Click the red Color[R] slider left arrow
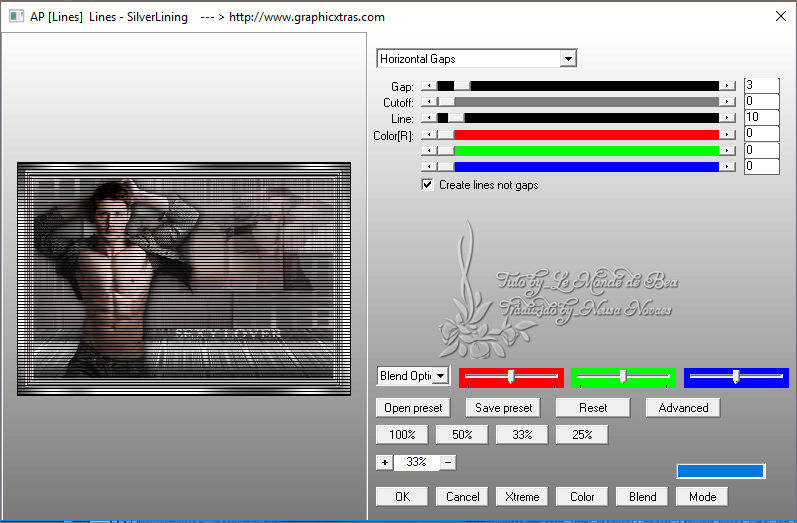Screen dimensions: 797x523 tap(430, 135)
